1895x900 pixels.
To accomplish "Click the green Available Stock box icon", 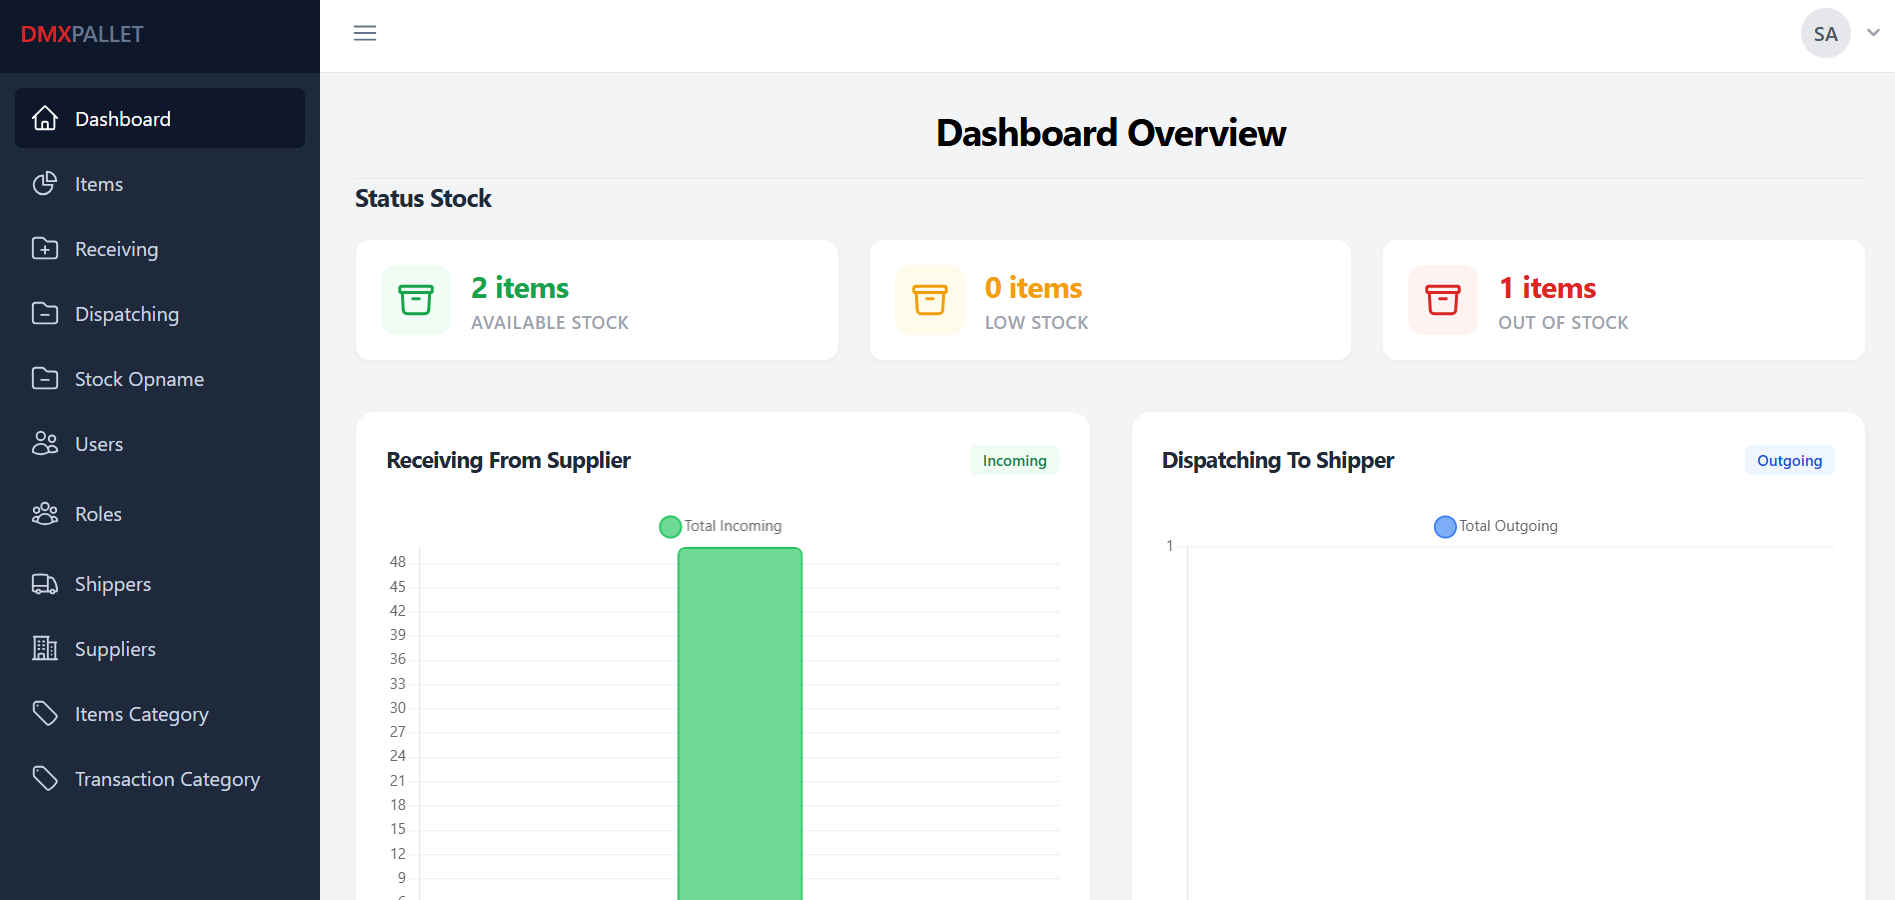I will pyautogui.click(x=416, y=300).
